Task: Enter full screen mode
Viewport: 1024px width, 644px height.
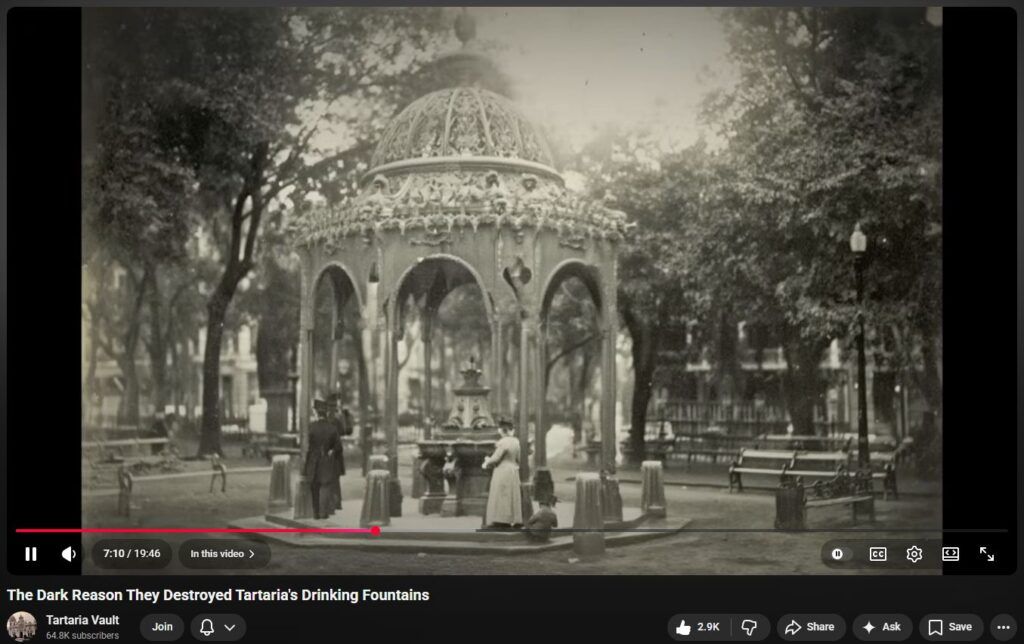Action: point(987,554)
